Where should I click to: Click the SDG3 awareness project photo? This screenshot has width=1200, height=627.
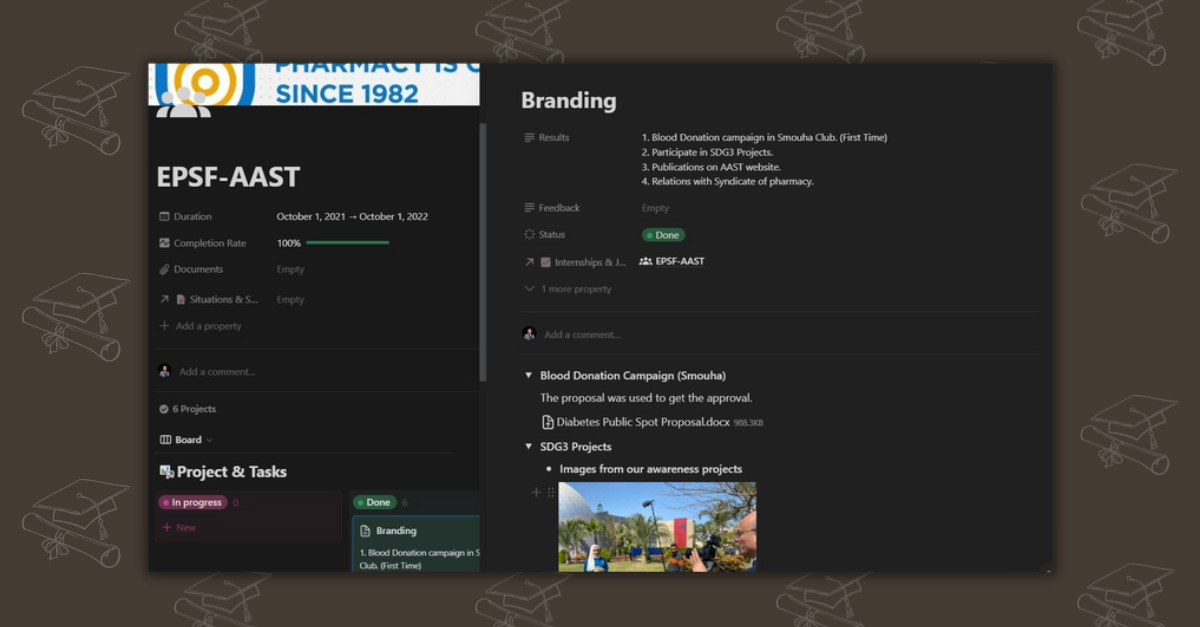point(657,527)
